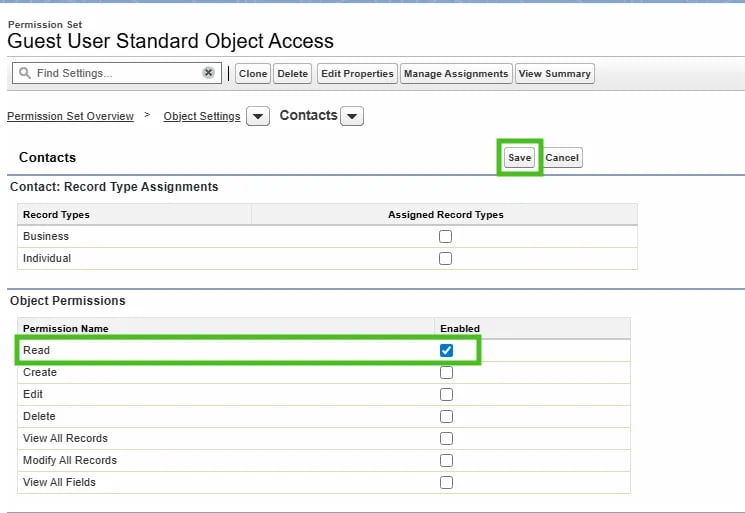
Task: Click Guest User Standard Object Access title
Action: [171, 41]
